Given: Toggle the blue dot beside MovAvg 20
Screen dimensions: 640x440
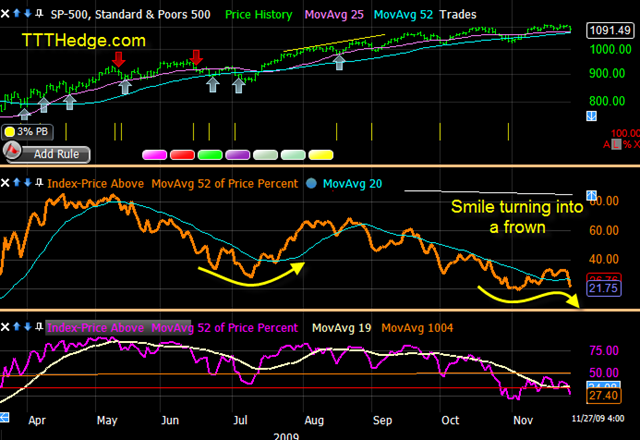Looking at the screenshot, I should (311, 184).
